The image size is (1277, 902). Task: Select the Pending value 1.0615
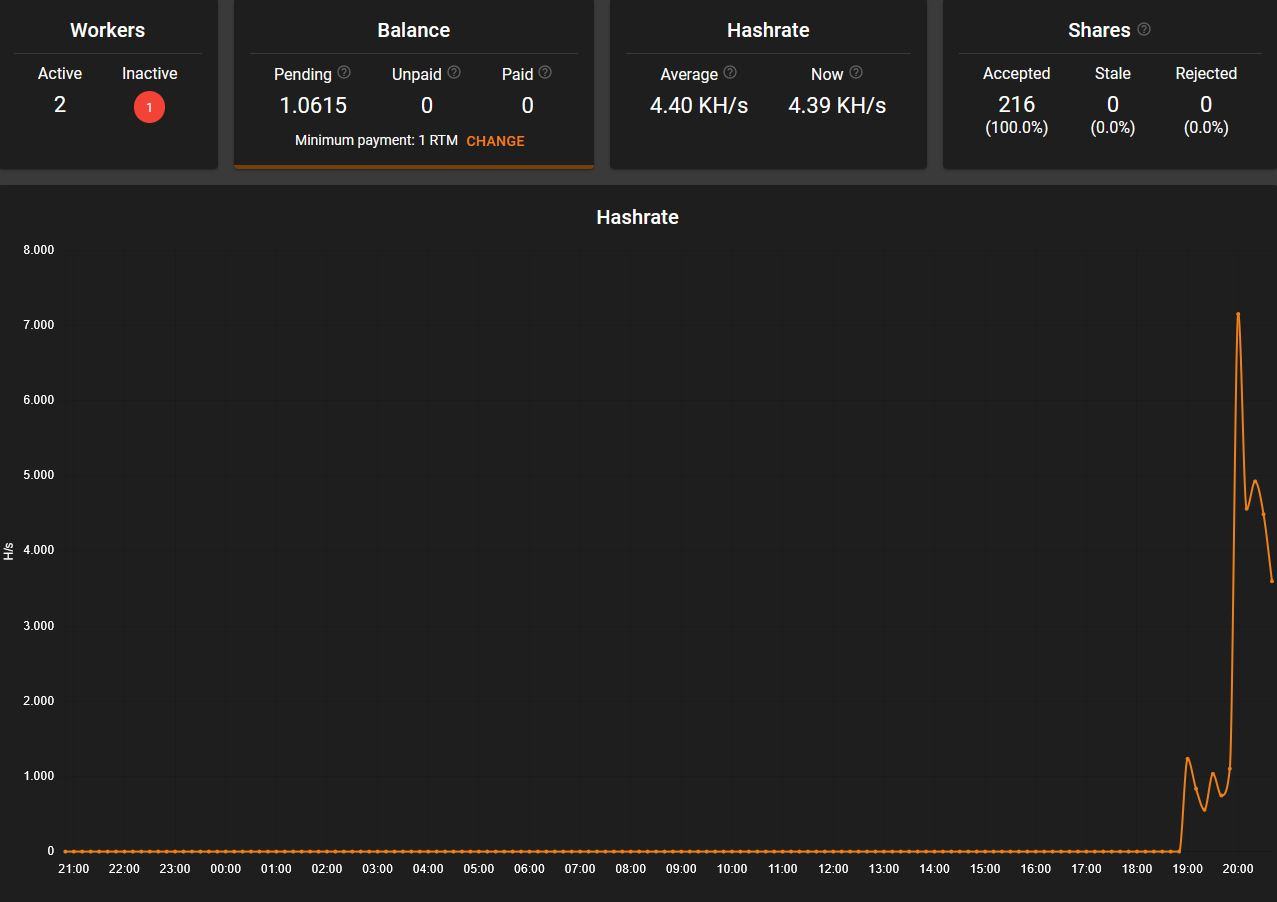(x=313, y=106)
